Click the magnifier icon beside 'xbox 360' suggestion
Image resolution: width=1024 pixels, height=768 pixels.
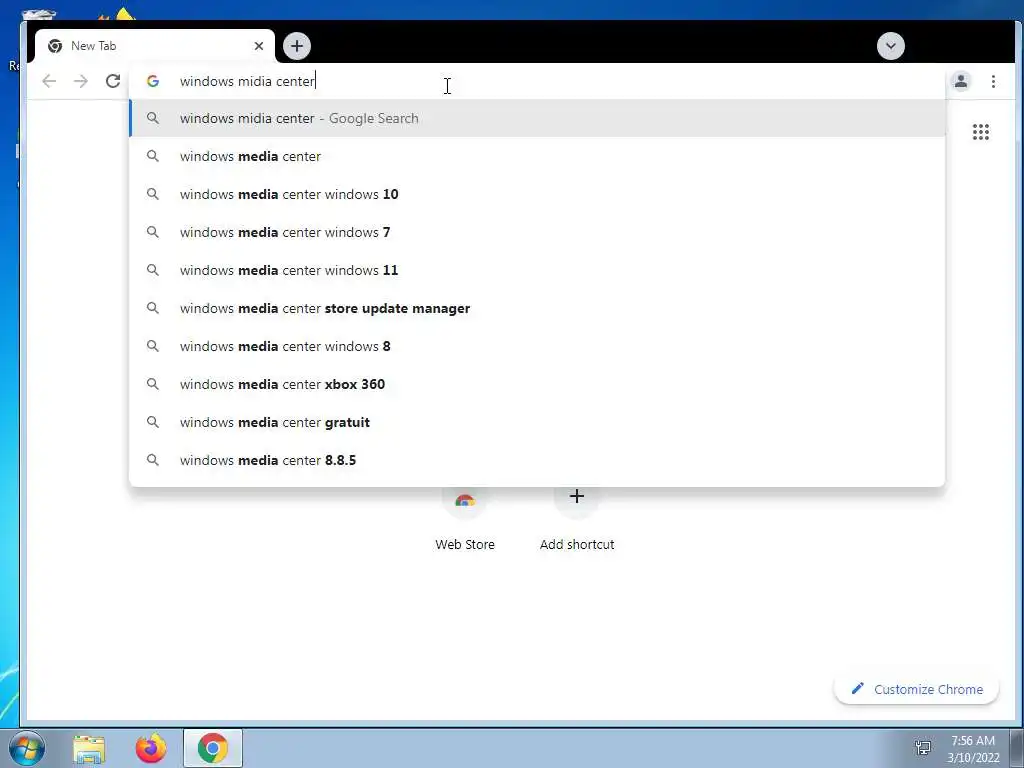coord(152,384)
